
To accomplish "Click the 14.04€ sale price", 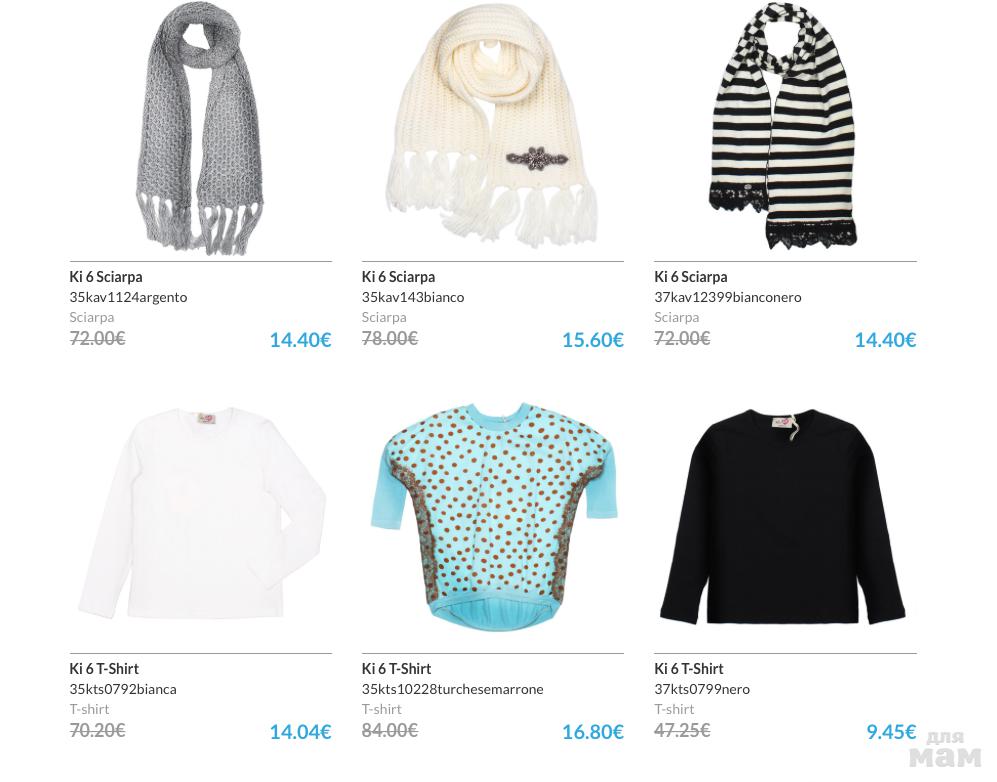I will point(300,732).
